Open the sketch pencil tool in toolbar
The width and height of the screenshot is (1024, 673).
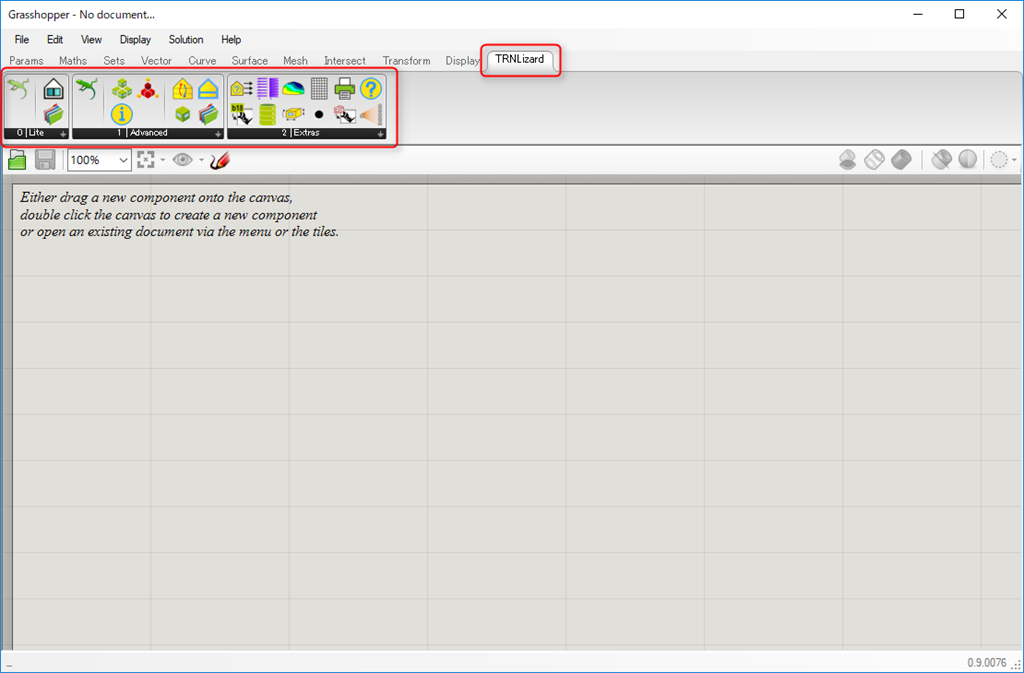tap(220, 160)
